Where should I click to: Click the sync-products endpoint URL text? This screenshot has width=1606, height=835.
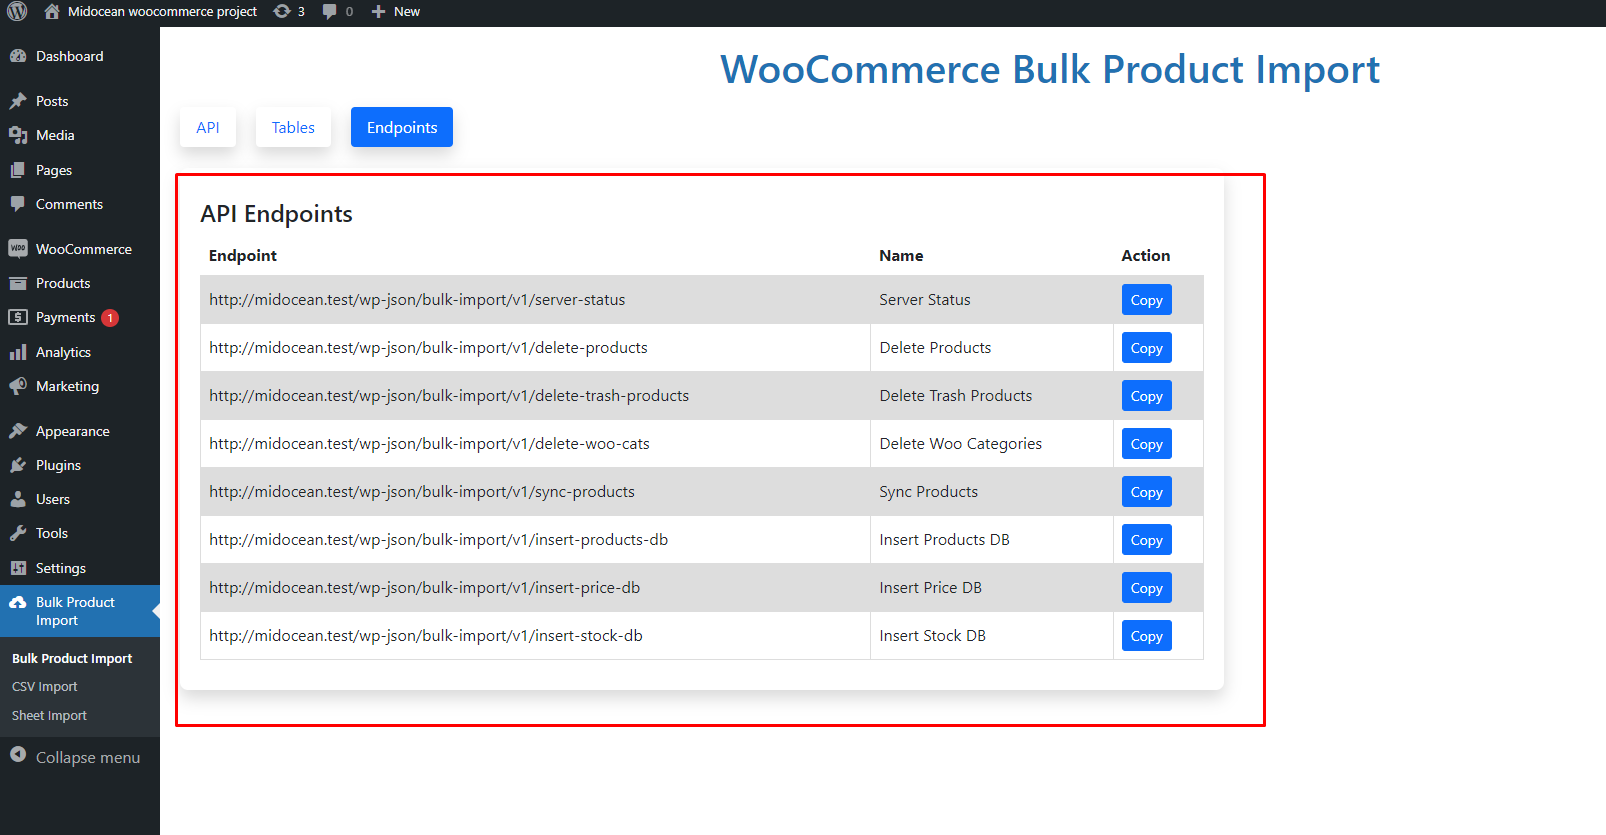(x=422, y=492)
